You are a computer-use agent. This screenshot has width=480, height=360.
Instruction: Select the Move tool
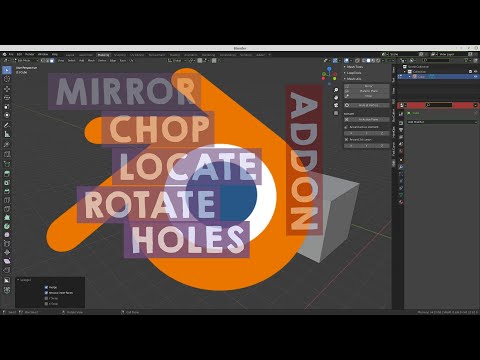pyautogui.click(x=7, y=89)
